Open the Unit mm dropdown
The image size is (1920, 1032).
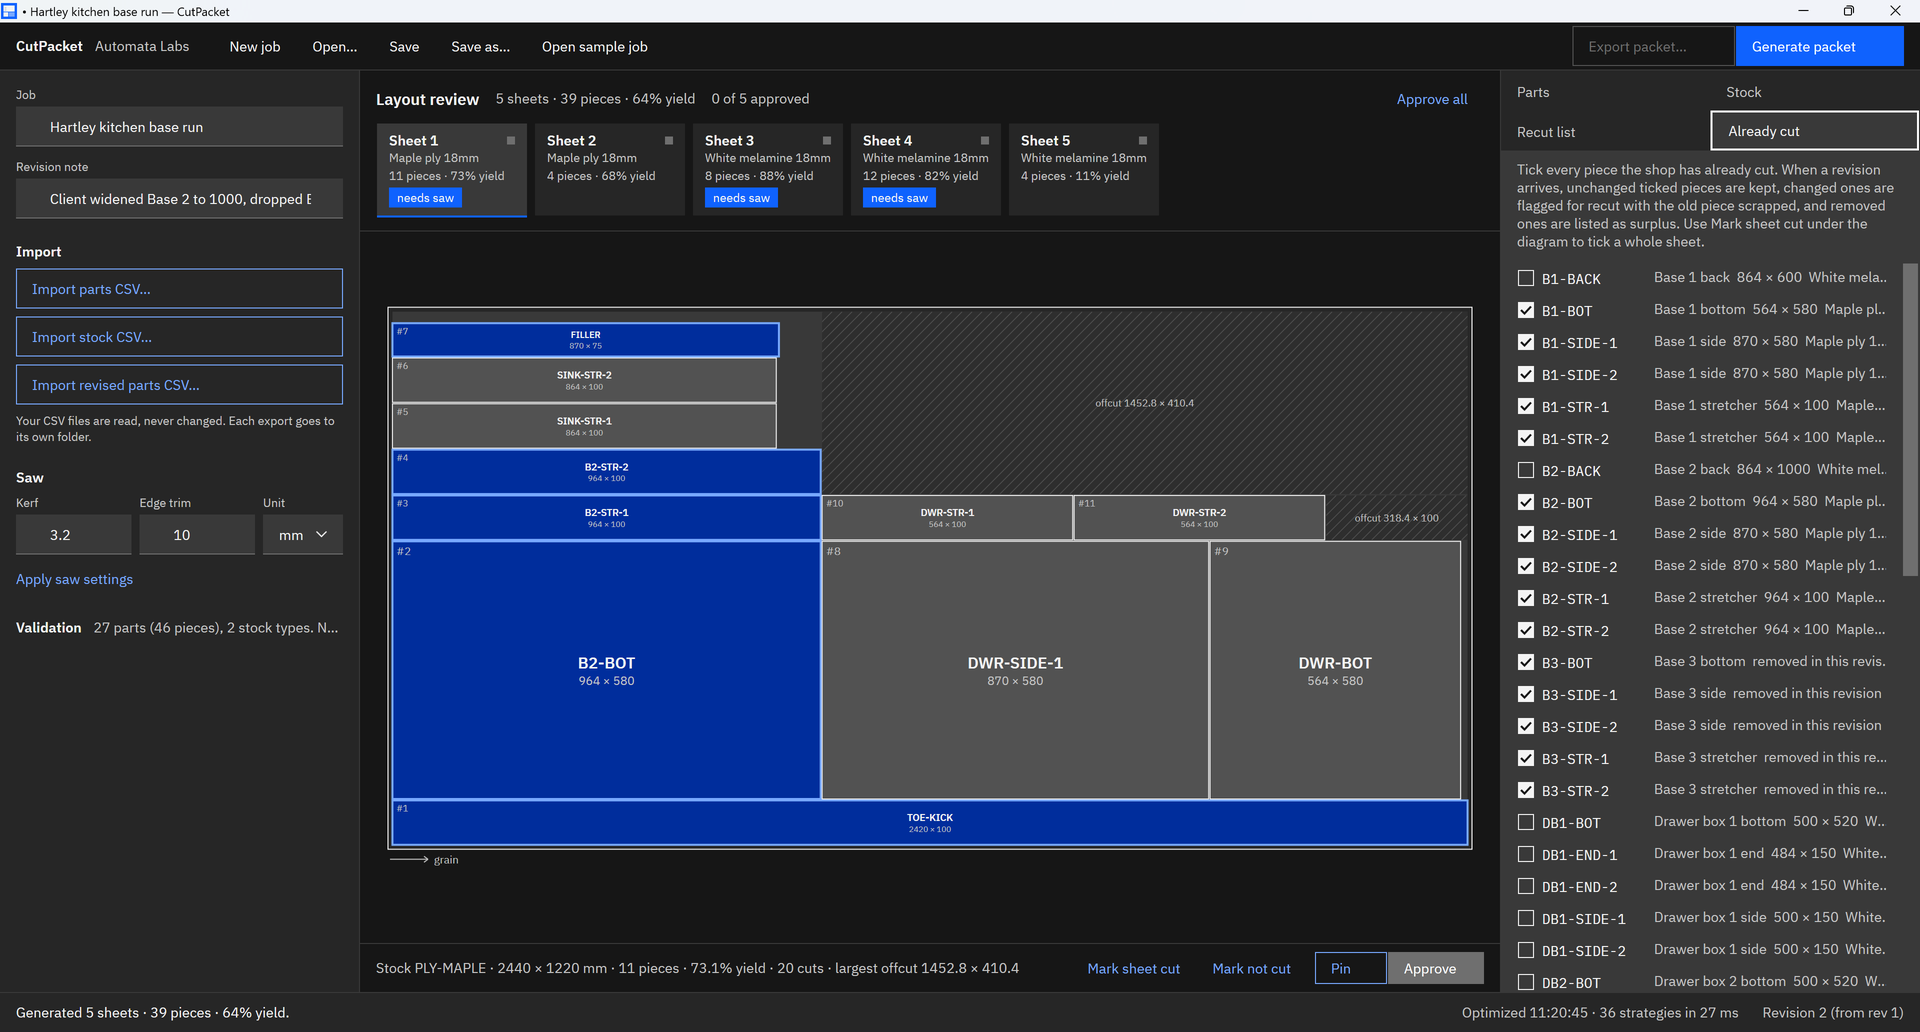pyautogui.click(x=303, y=535)
